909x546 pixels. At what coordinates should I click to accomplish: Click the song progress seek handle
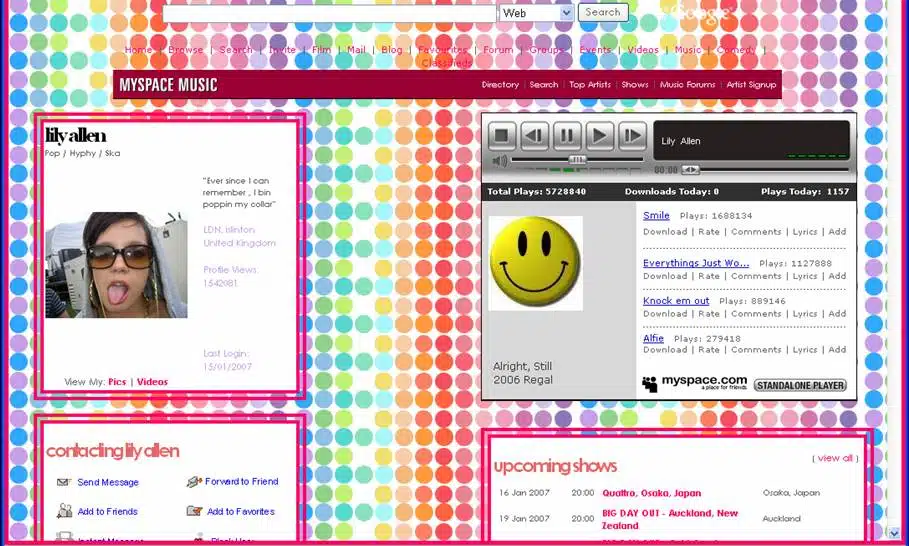point(690,170)
